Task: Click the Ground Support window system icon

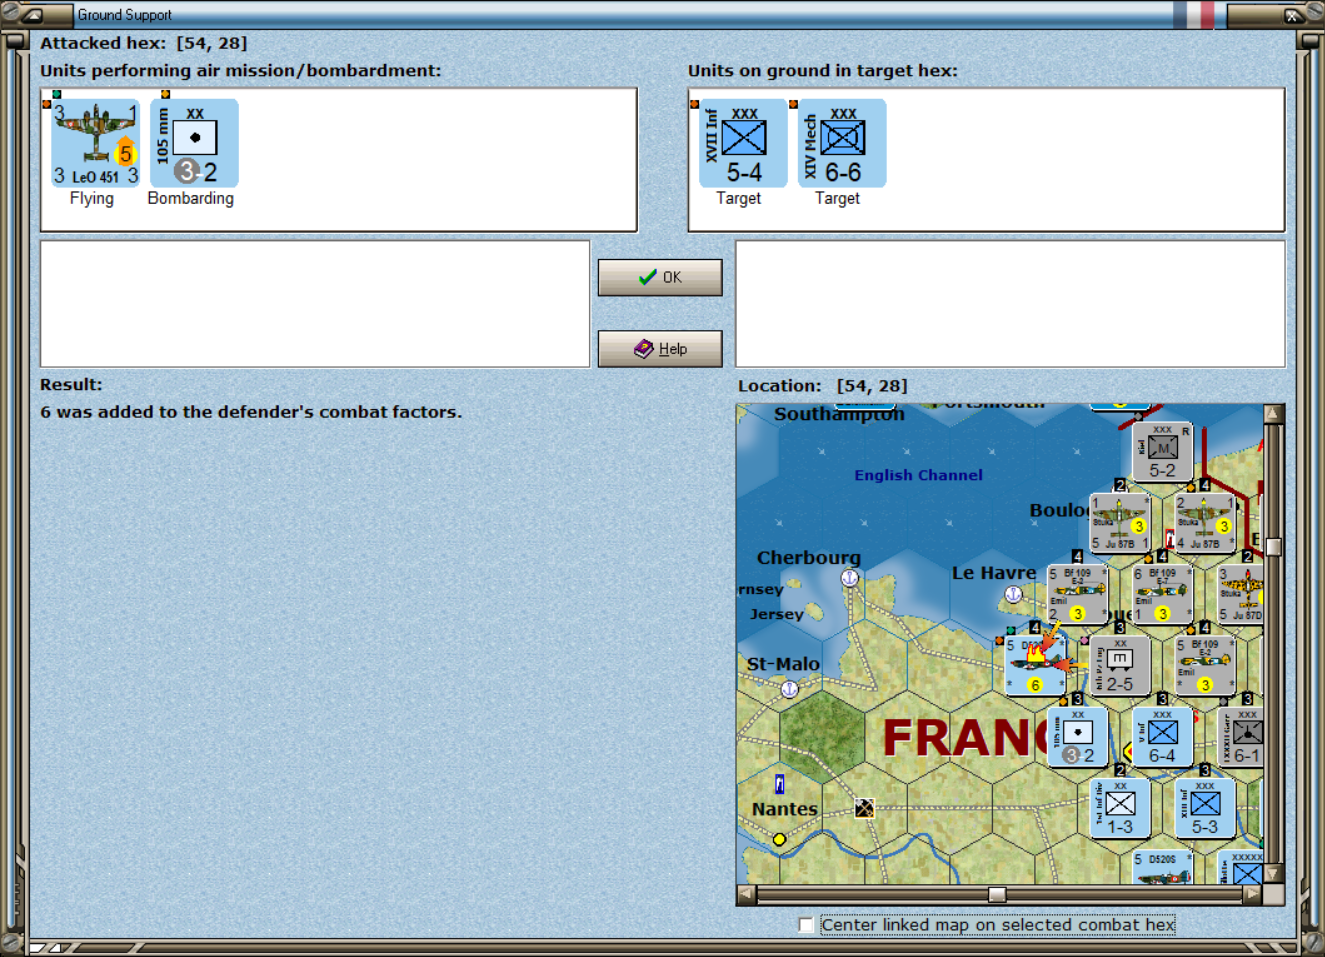Action: (x=32, y=15)
